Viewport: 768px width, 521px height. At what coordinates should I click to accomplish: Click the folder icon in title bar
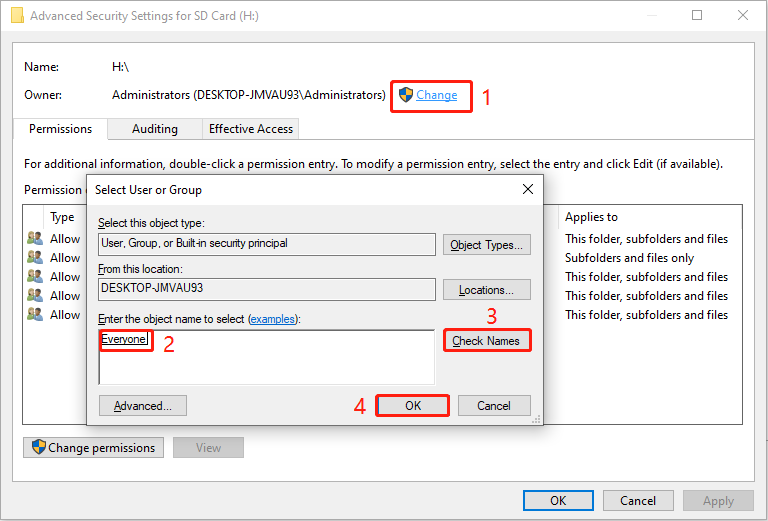click(x=17, y=15)
